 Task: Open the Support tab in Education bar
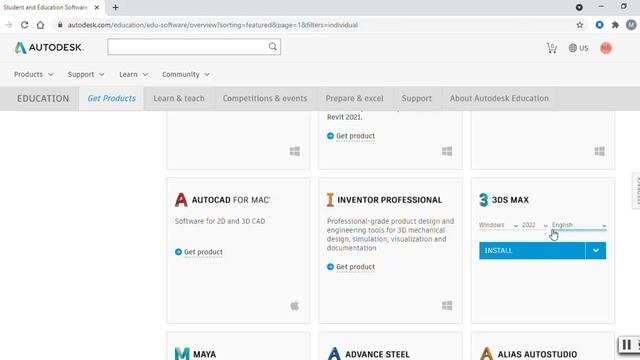tap(416, 98)
